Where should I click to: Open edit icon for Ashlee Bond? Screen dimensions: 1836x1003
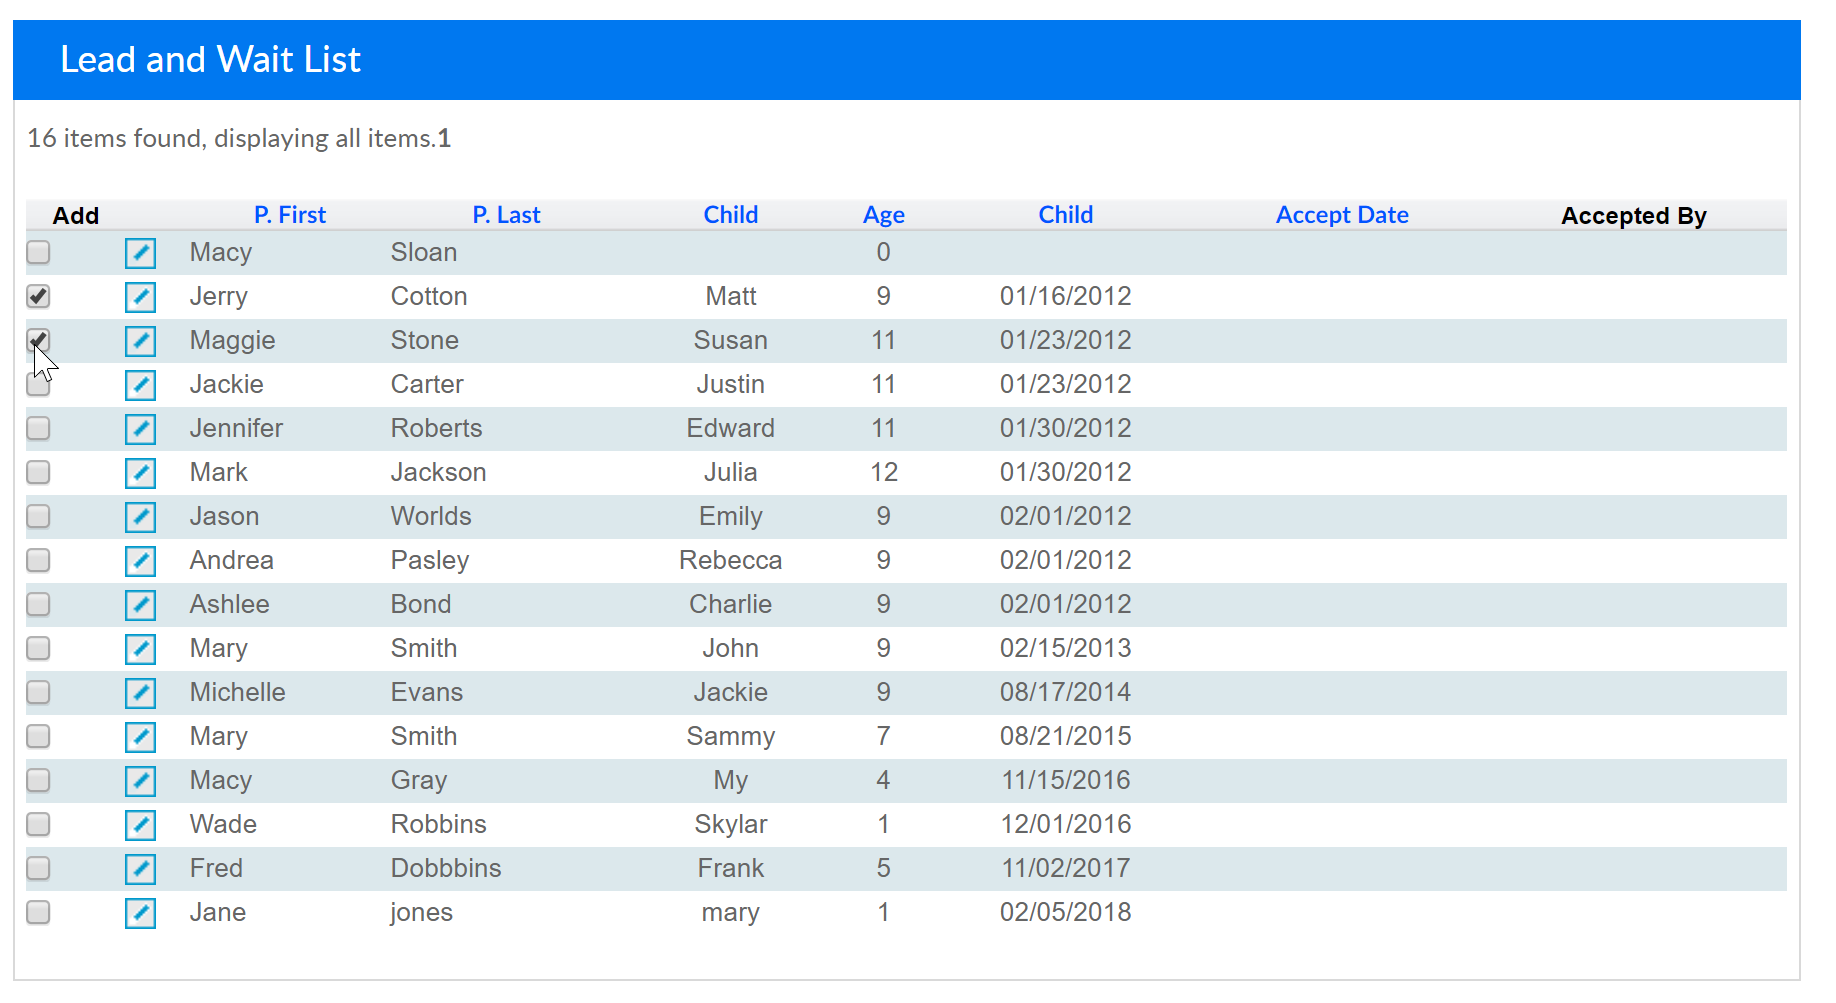(x=140, y=605)
